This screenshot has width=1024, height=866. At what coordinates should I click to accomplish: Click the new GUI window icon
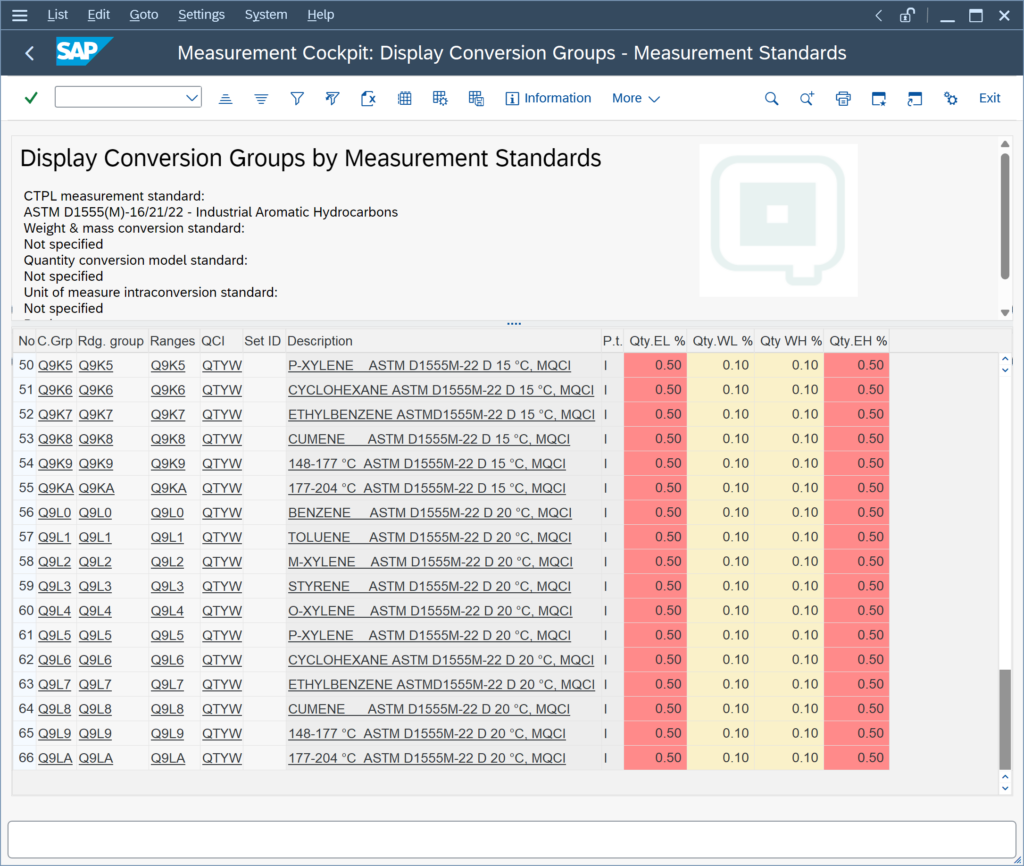tap(879, 99)
